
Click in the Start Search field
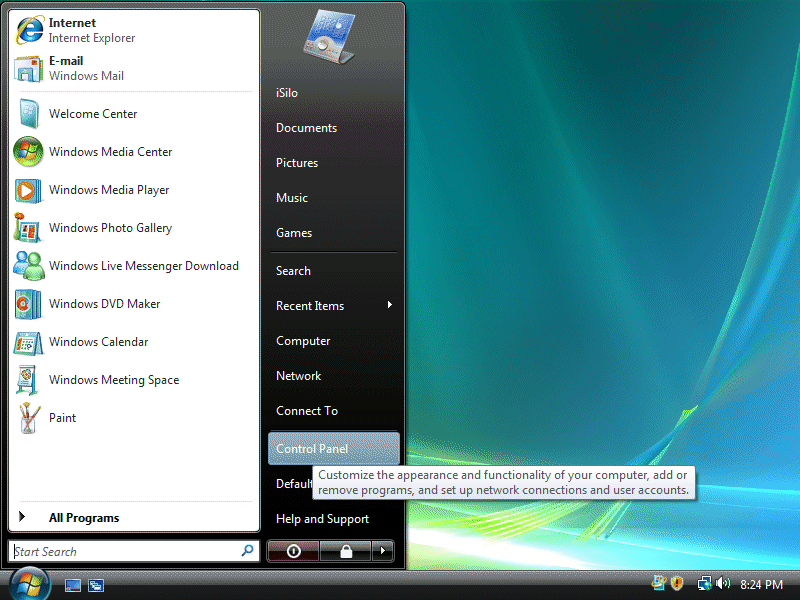pyautogui.click(x=125, y=551)
